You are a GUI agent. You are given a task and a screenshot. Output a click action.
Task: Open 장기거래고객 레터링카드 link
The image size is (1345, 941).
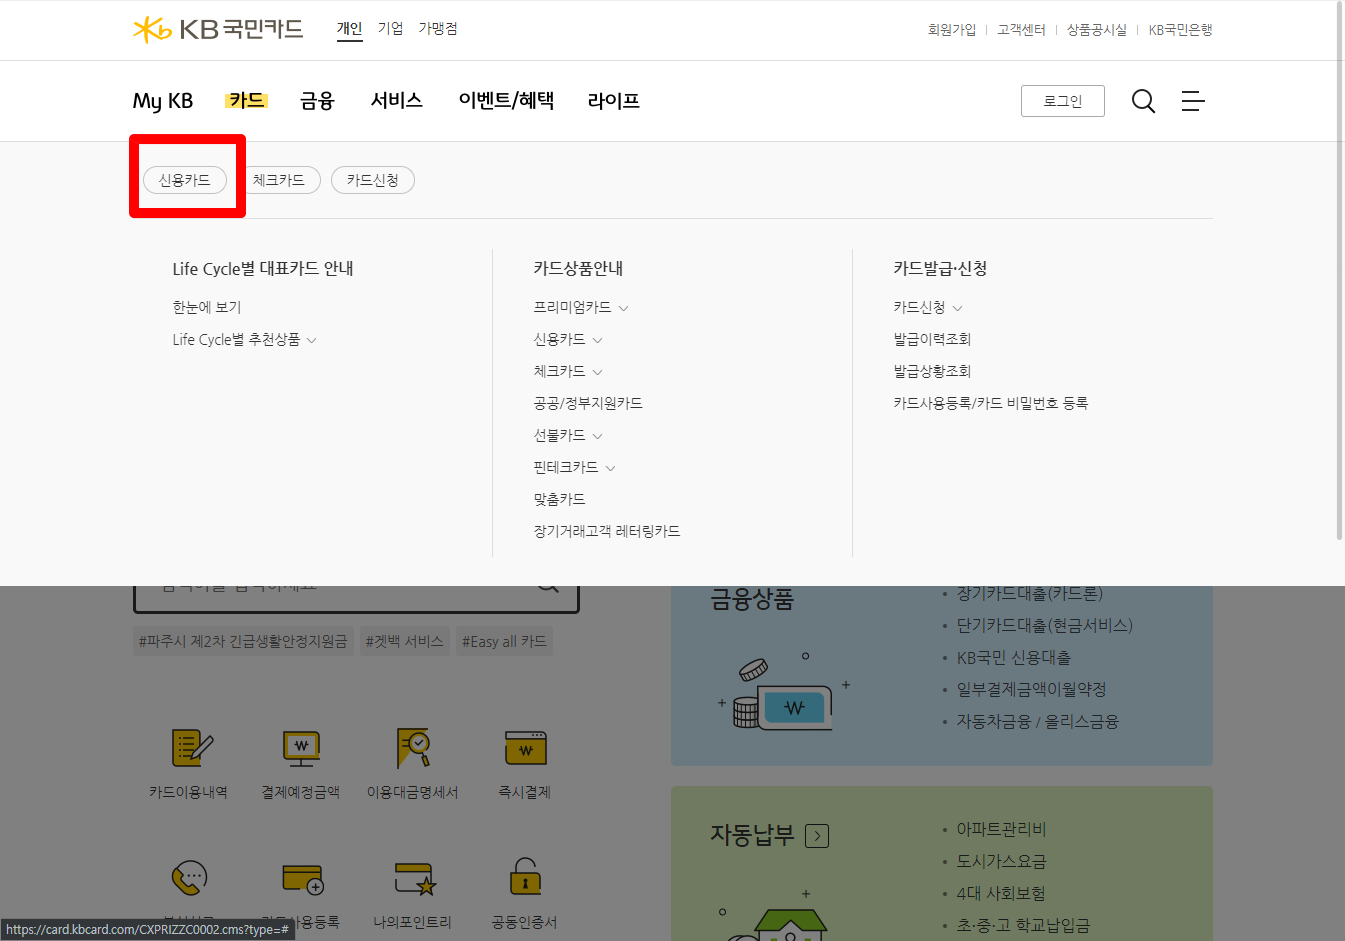click(x=607, y=531)
